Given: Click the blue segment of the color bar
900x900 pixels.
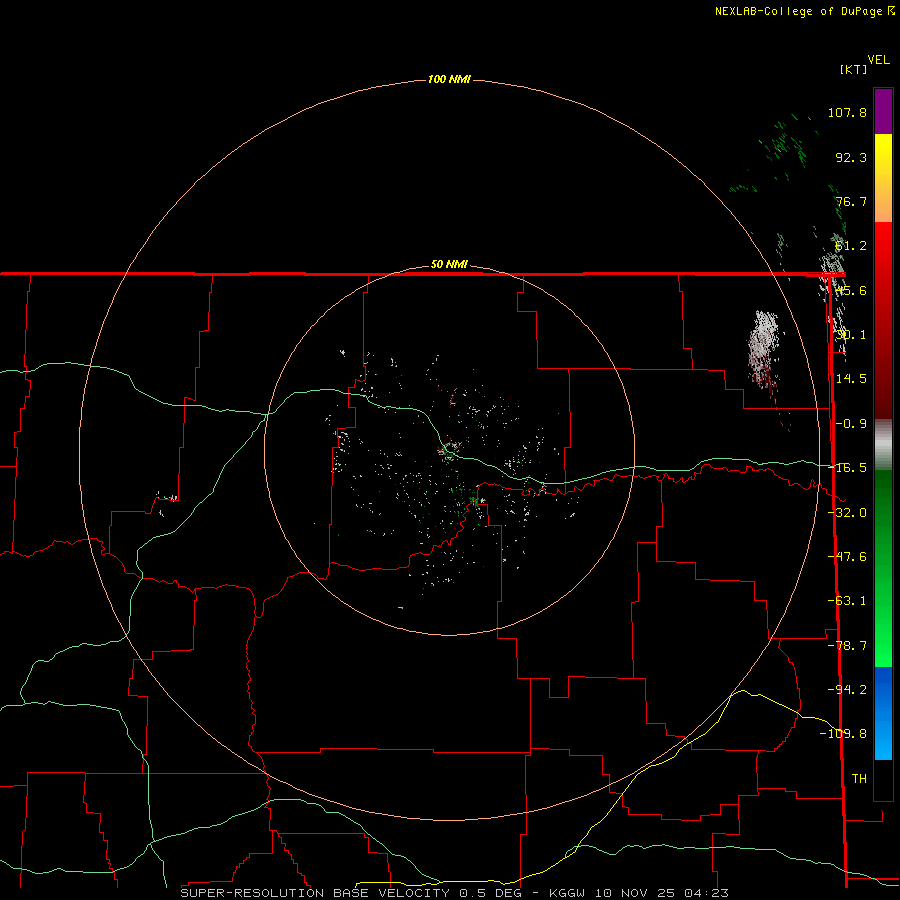Looking at the screenshot, I should point(883,713).
